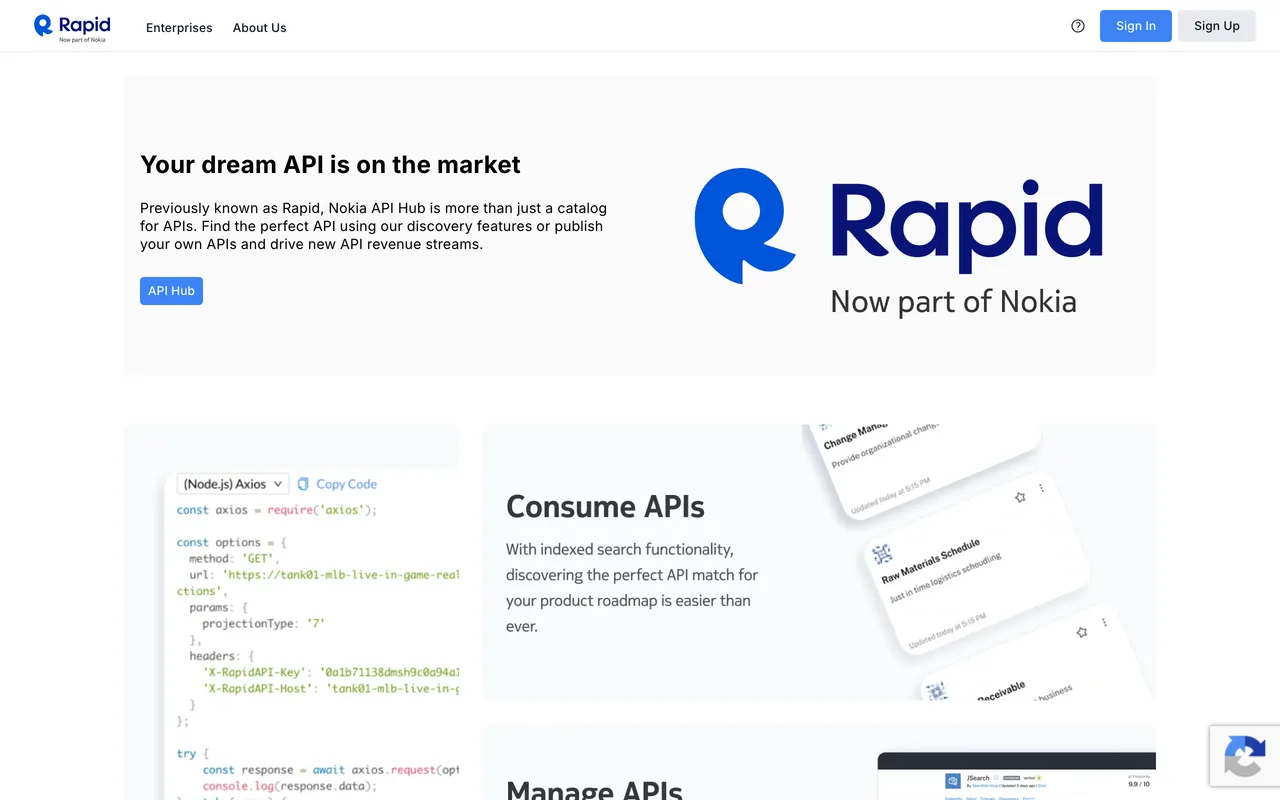This screenshot has height=800, width=1280.
Task: Click the "Raw Materials Schedule" card title
Action: tap(931, 561)
